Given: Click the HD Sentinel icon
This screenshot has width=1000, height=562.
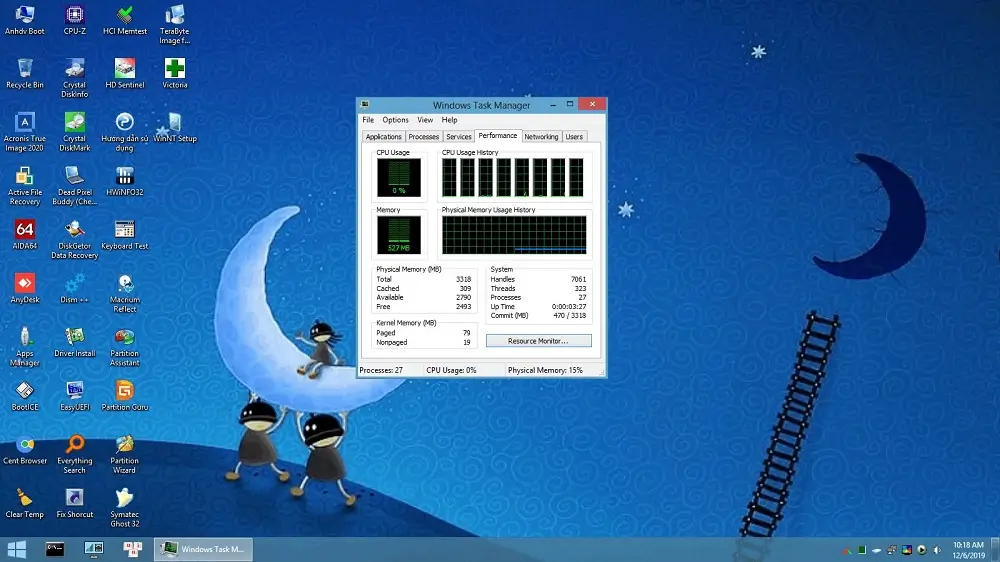Looking at the screenshot, I should (x=125, y=70).
